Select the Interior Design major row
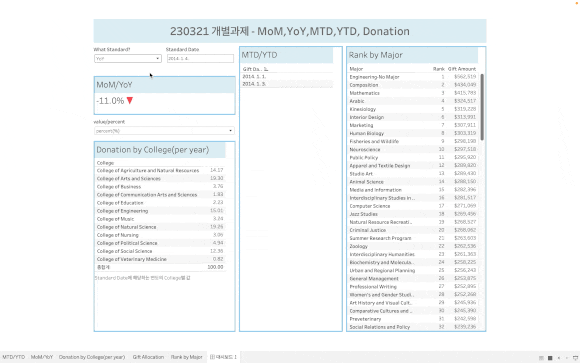 412,117
